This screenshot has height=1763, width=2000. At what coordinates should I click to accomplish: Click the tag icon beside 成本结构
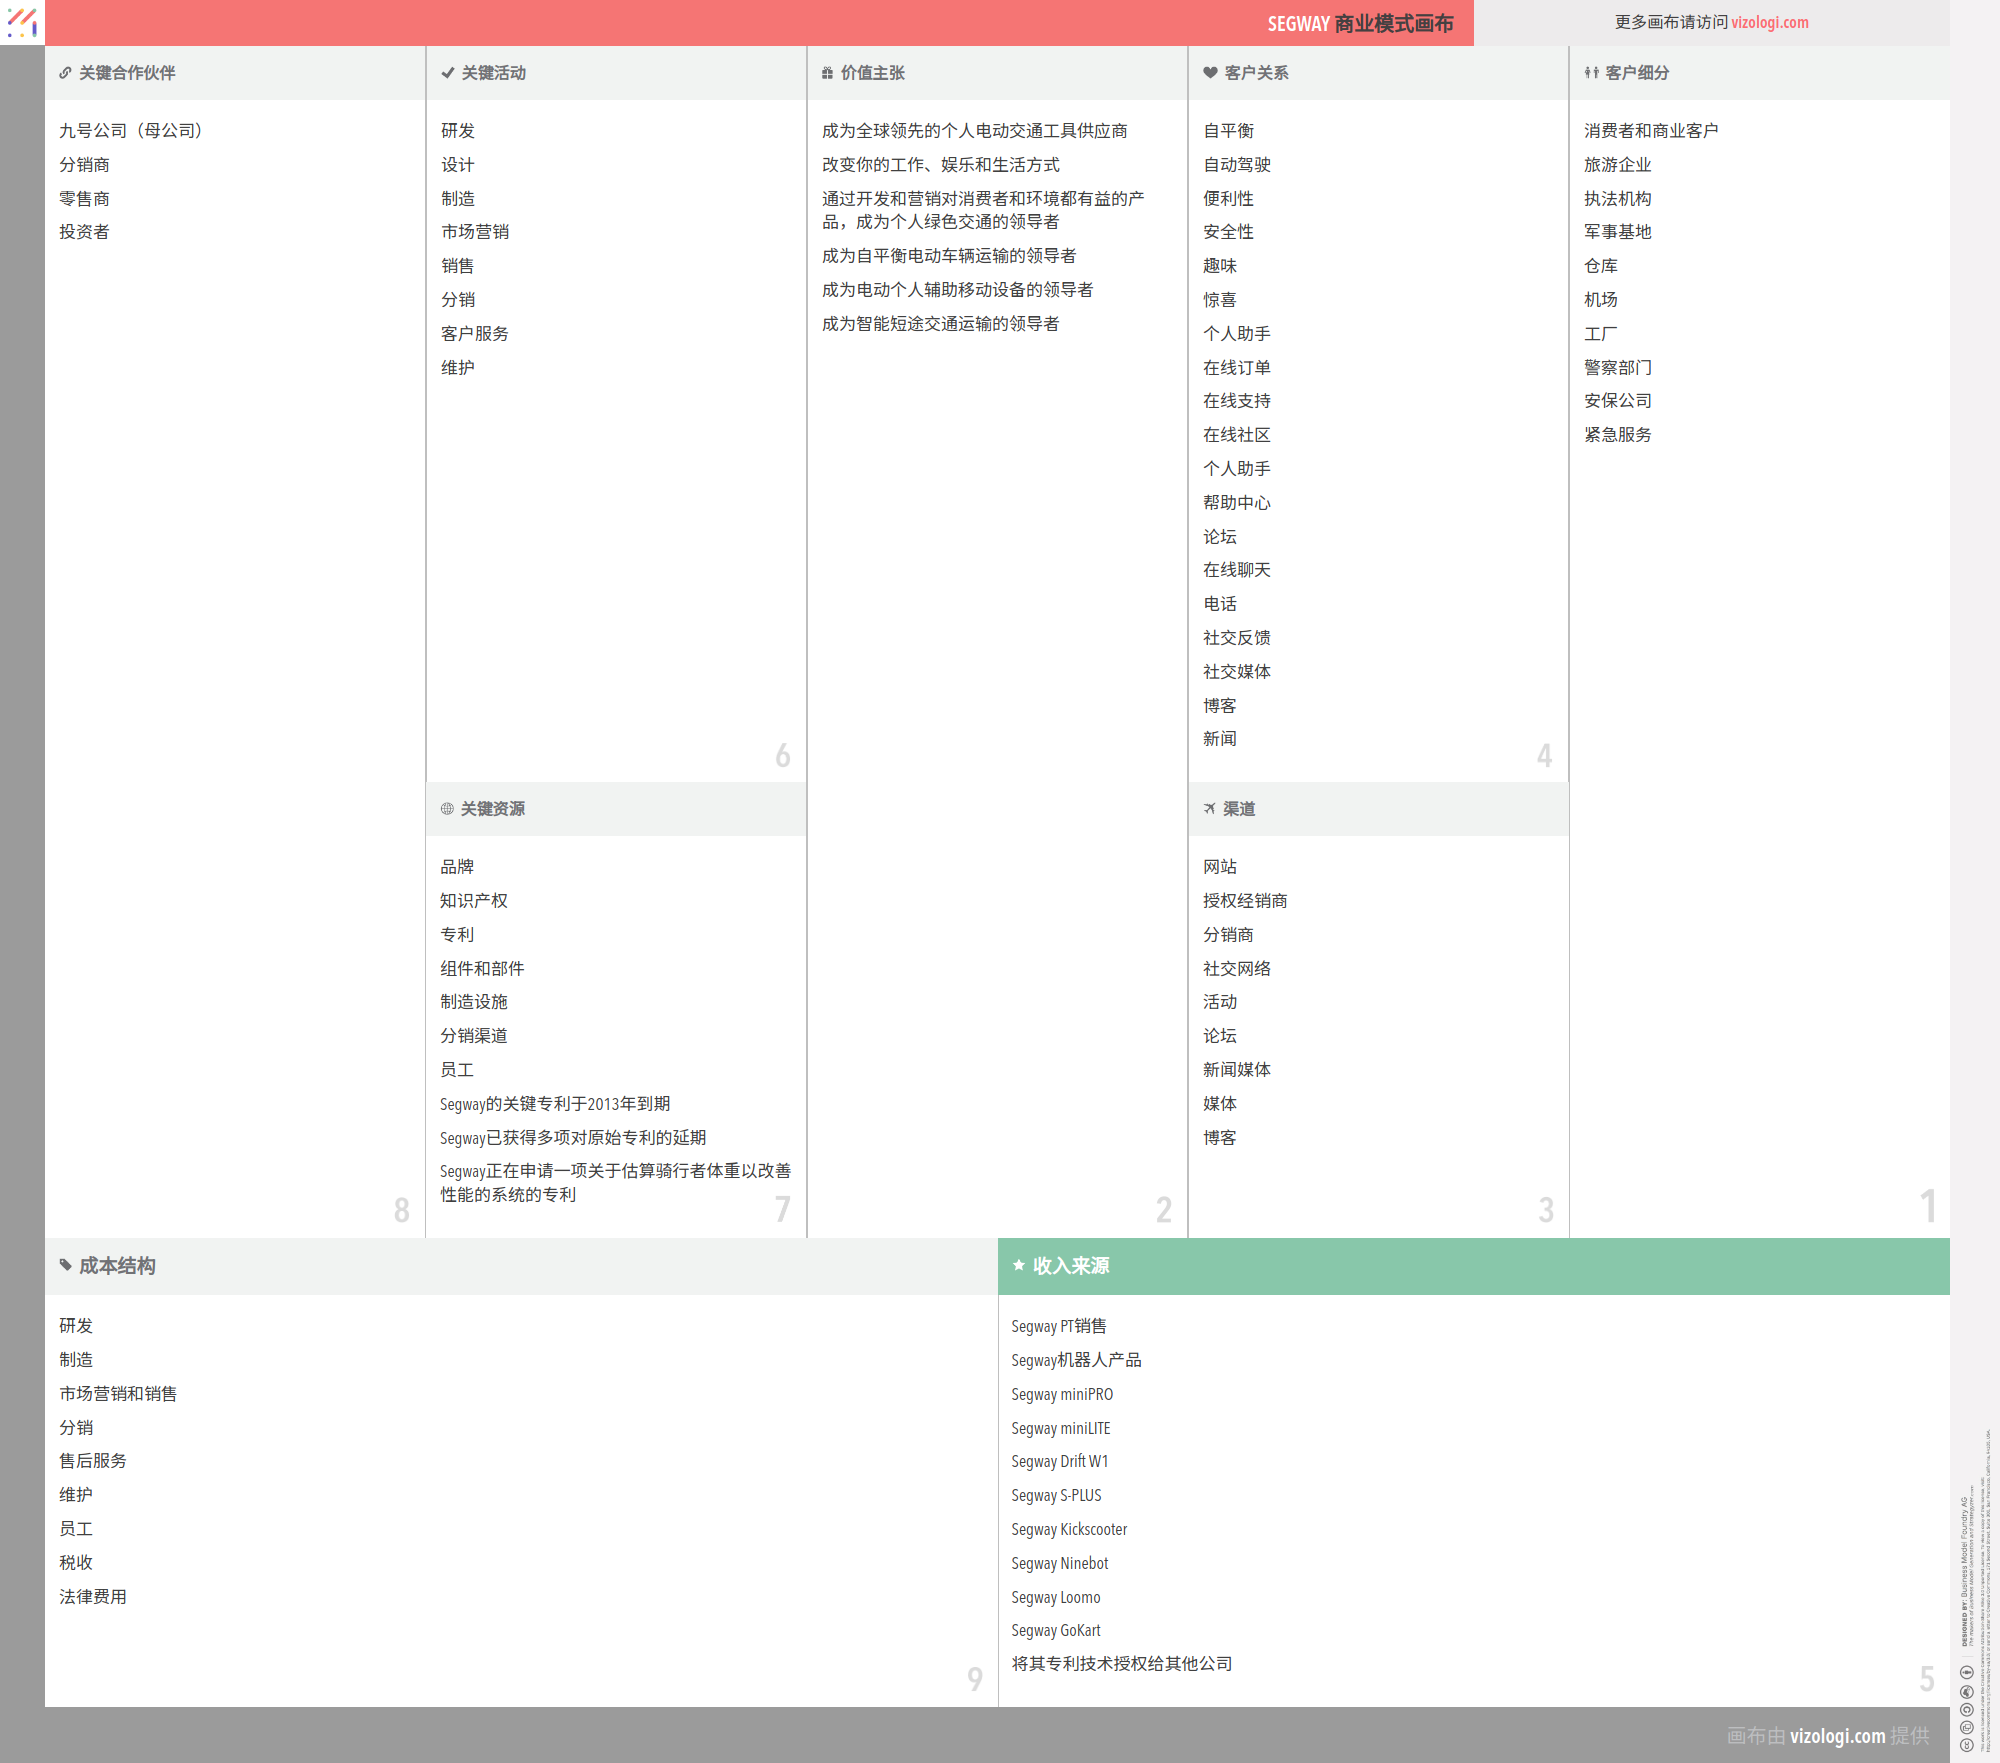tap(65, 1265)
